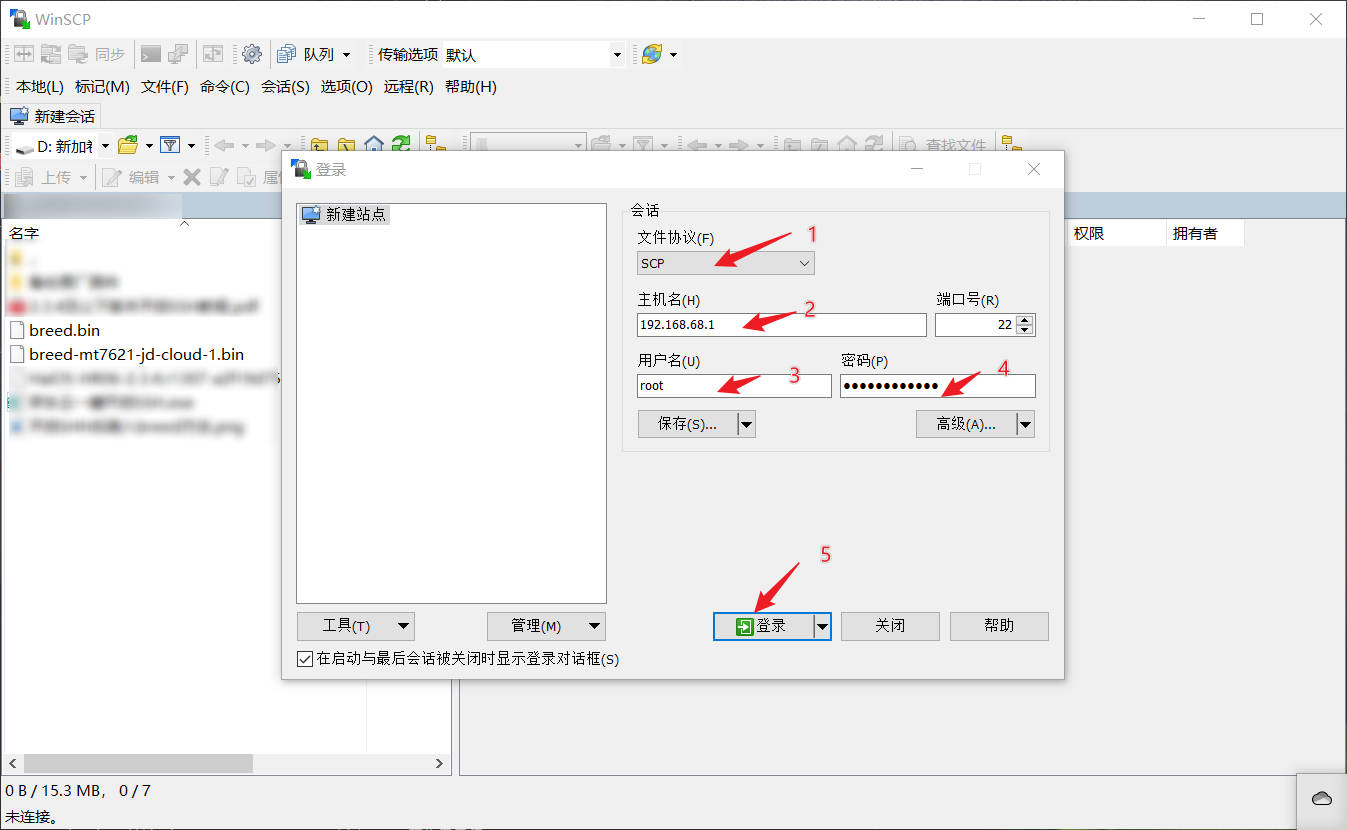Click the home directory icon
Screen dimensions: 1347x830
point(374,145)
